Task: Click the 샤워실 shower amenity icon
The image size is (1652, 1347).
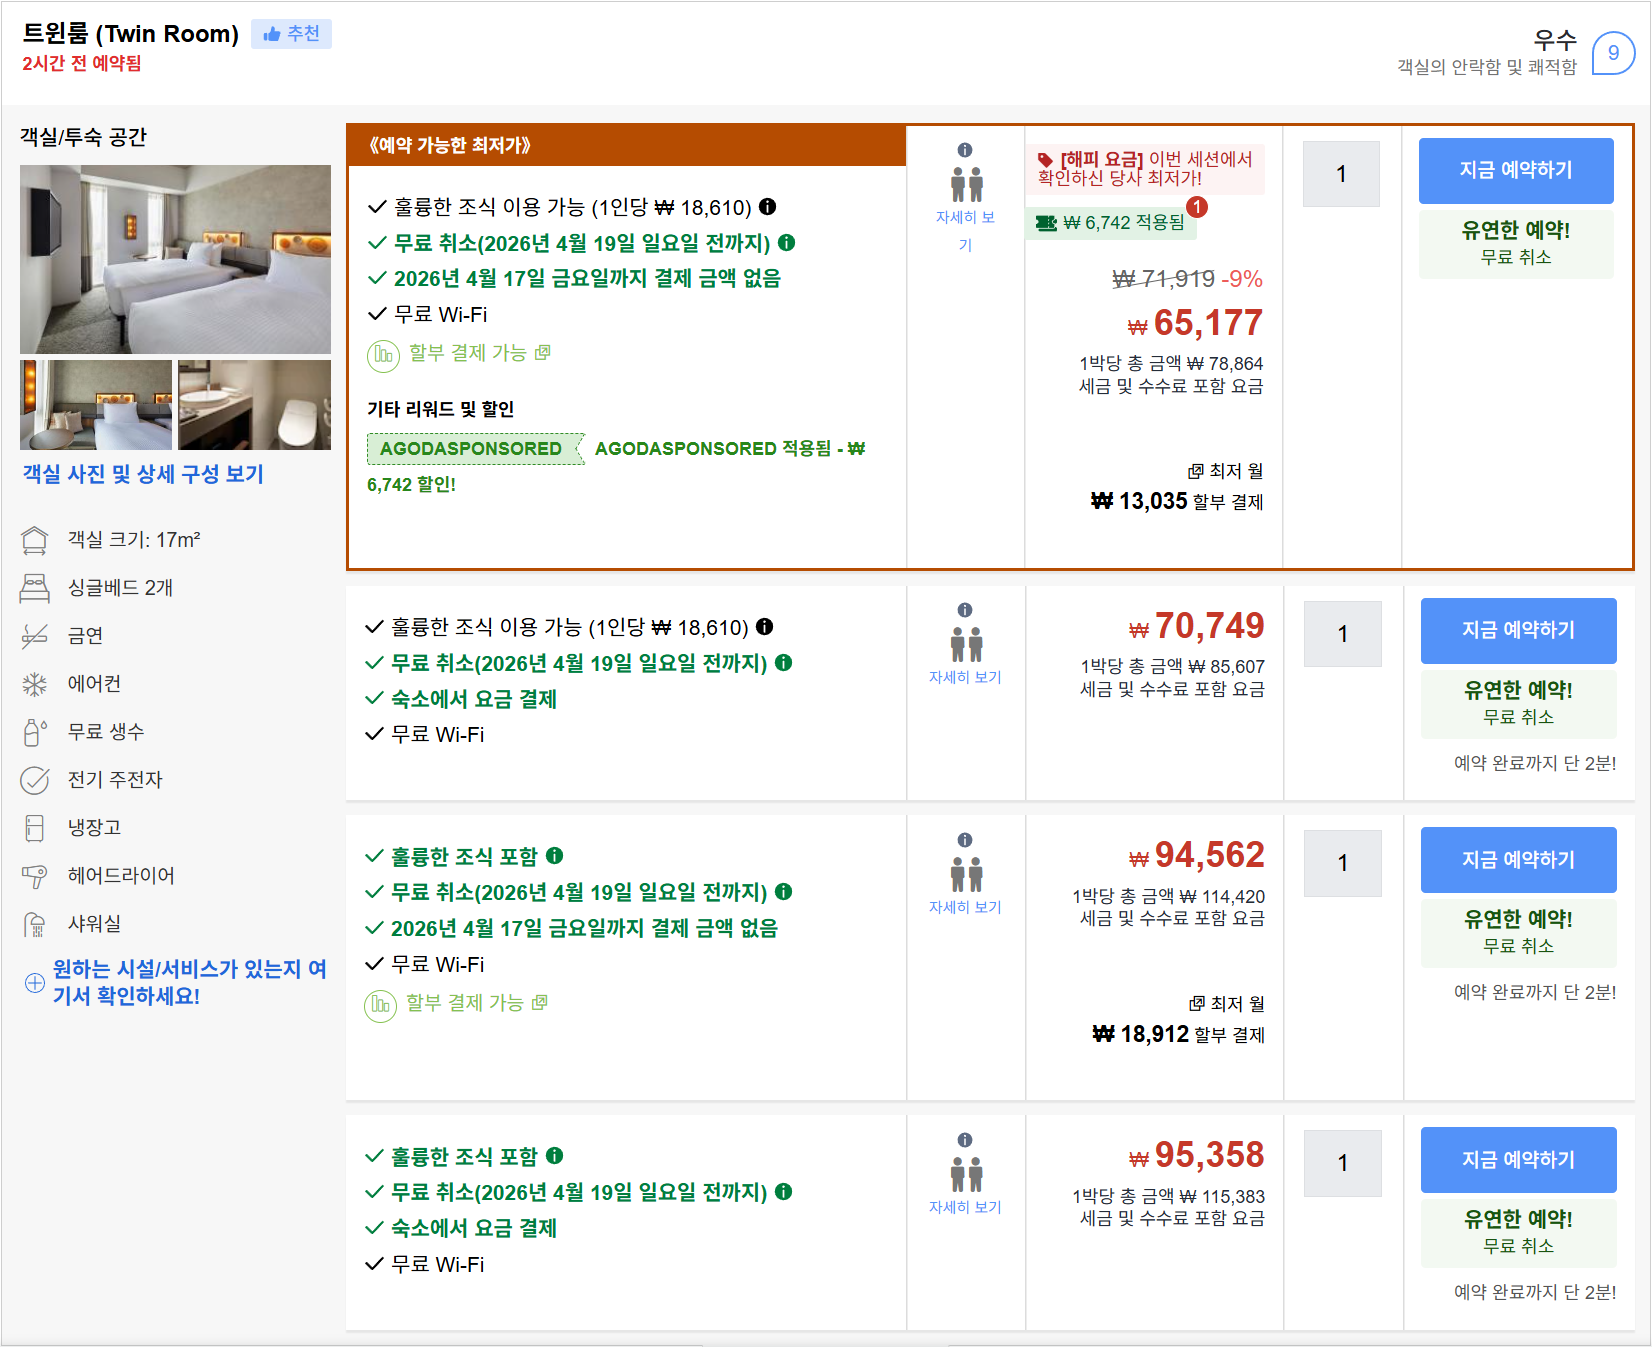Action: coord(35,923)
